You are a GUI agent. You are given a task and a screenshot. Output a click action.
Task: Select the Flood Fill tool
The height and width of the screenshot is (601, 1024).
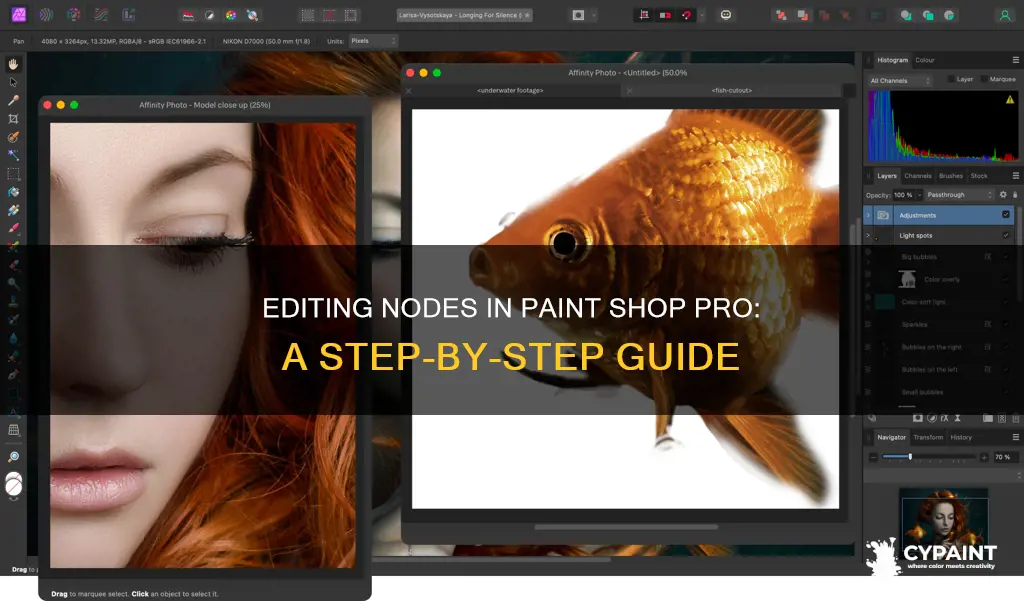click(13, 192)
